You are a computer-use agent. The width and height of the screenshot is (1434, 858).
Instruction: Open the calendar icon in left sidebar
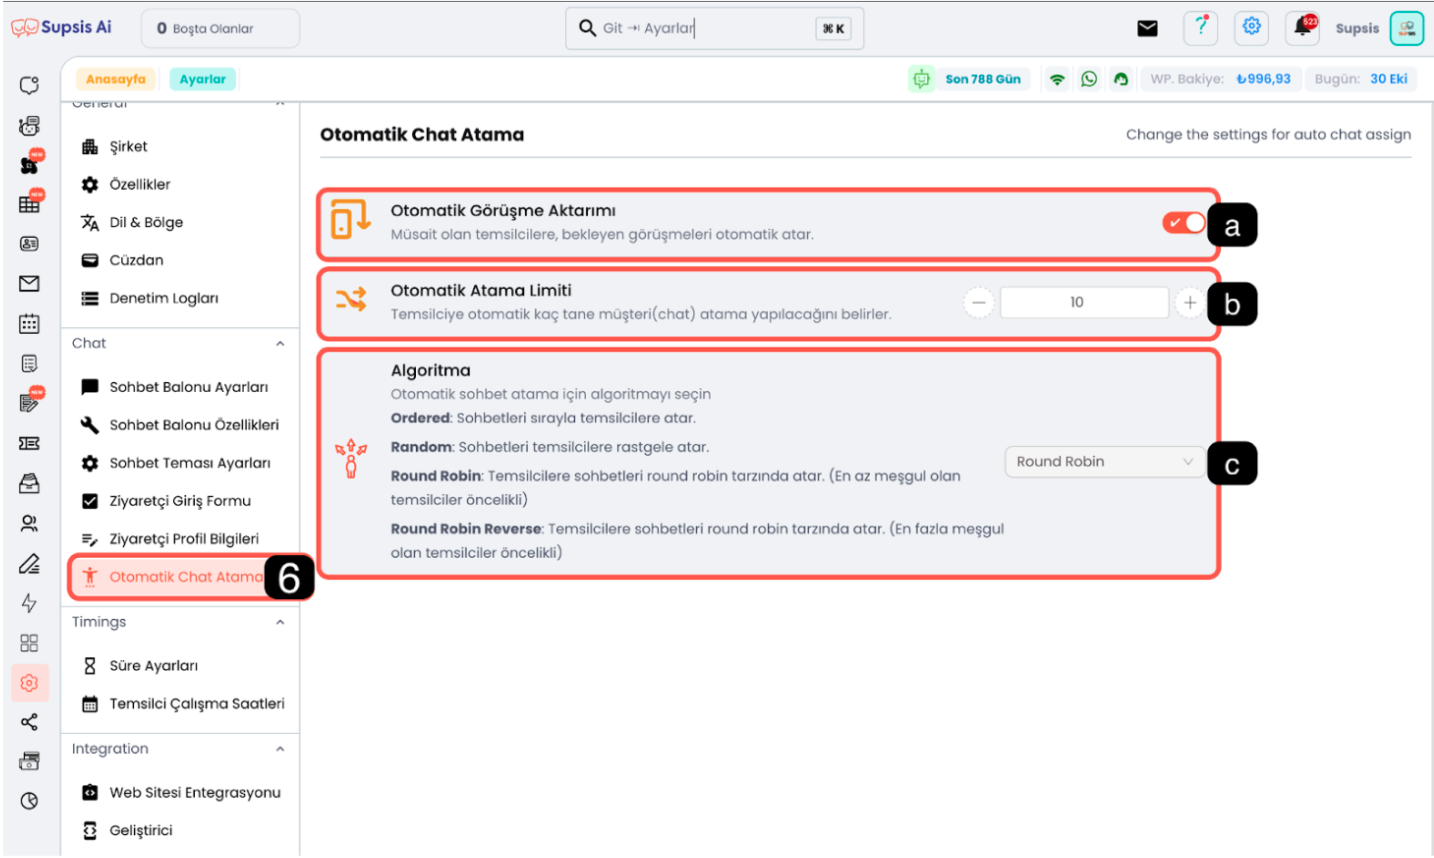pos(29,324)
